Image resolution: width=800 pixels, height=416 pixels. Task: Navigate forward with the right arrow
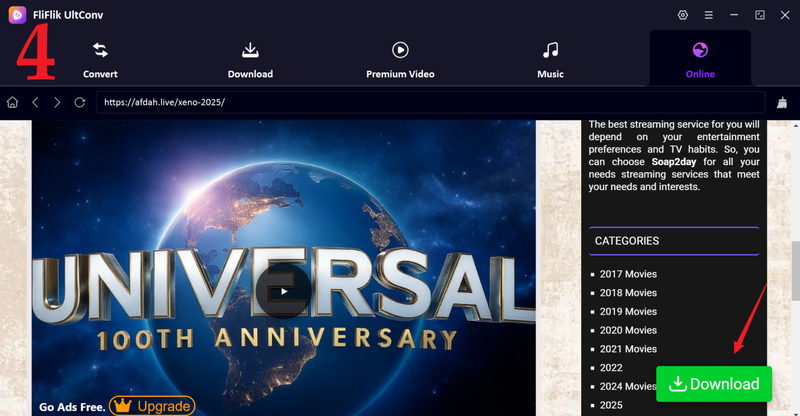(x=57, y=102)
